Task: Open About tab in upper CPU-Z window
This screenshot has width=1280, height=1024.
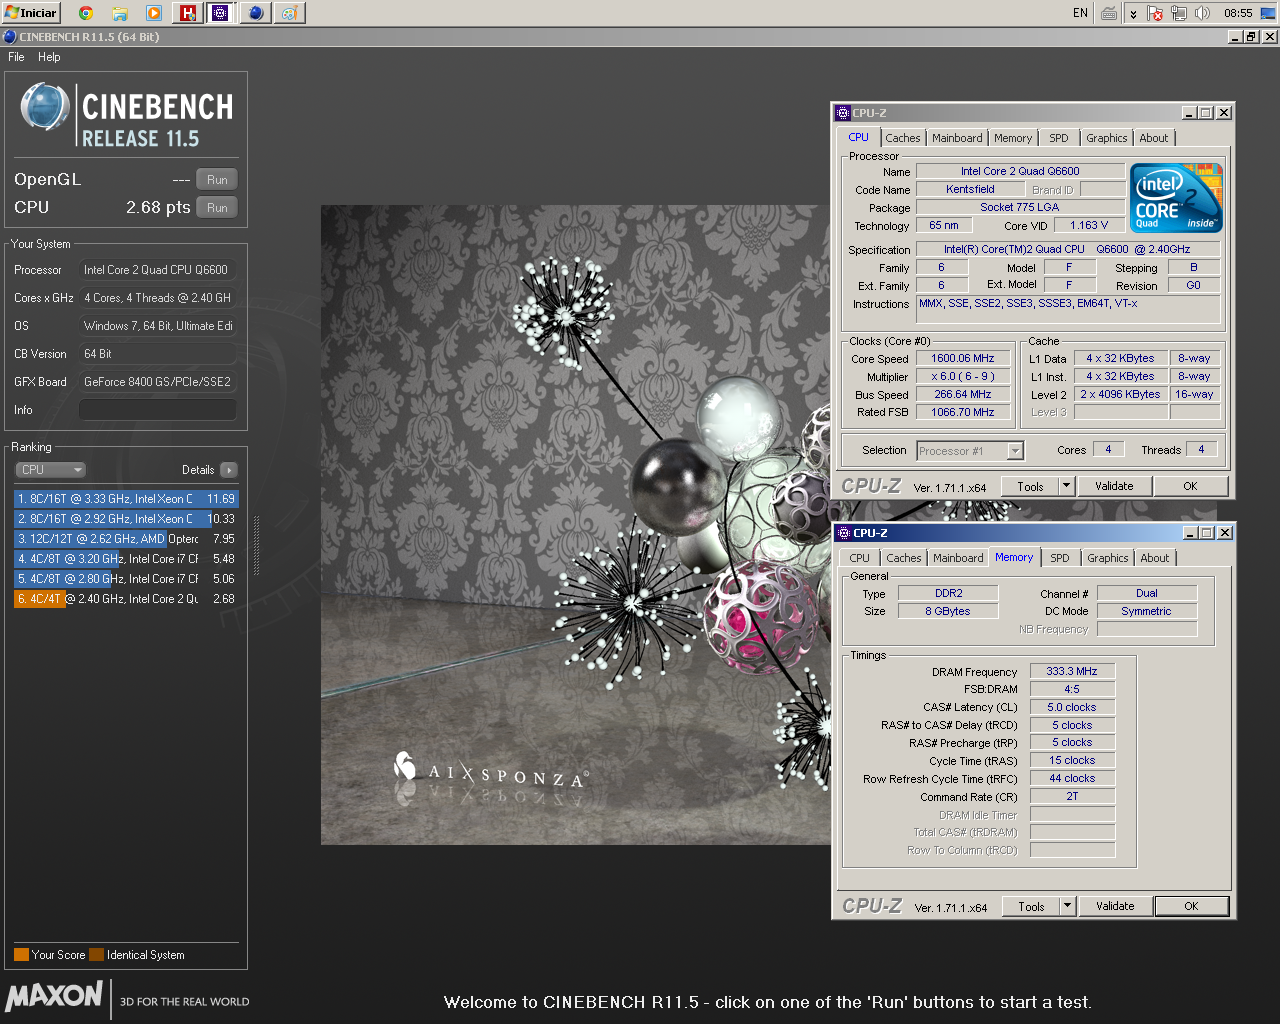Action: 1154,138
